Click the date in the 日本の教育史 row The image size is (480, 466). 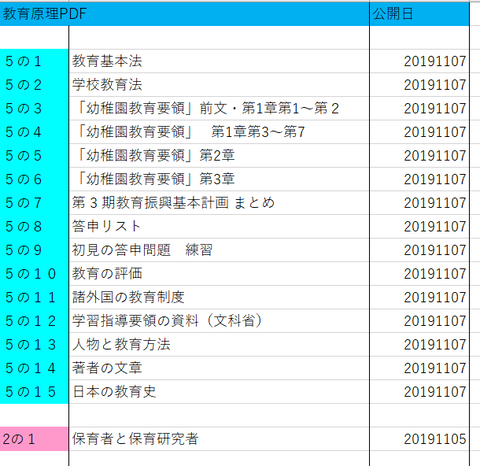pyautogui.click(x=419, y=392)
